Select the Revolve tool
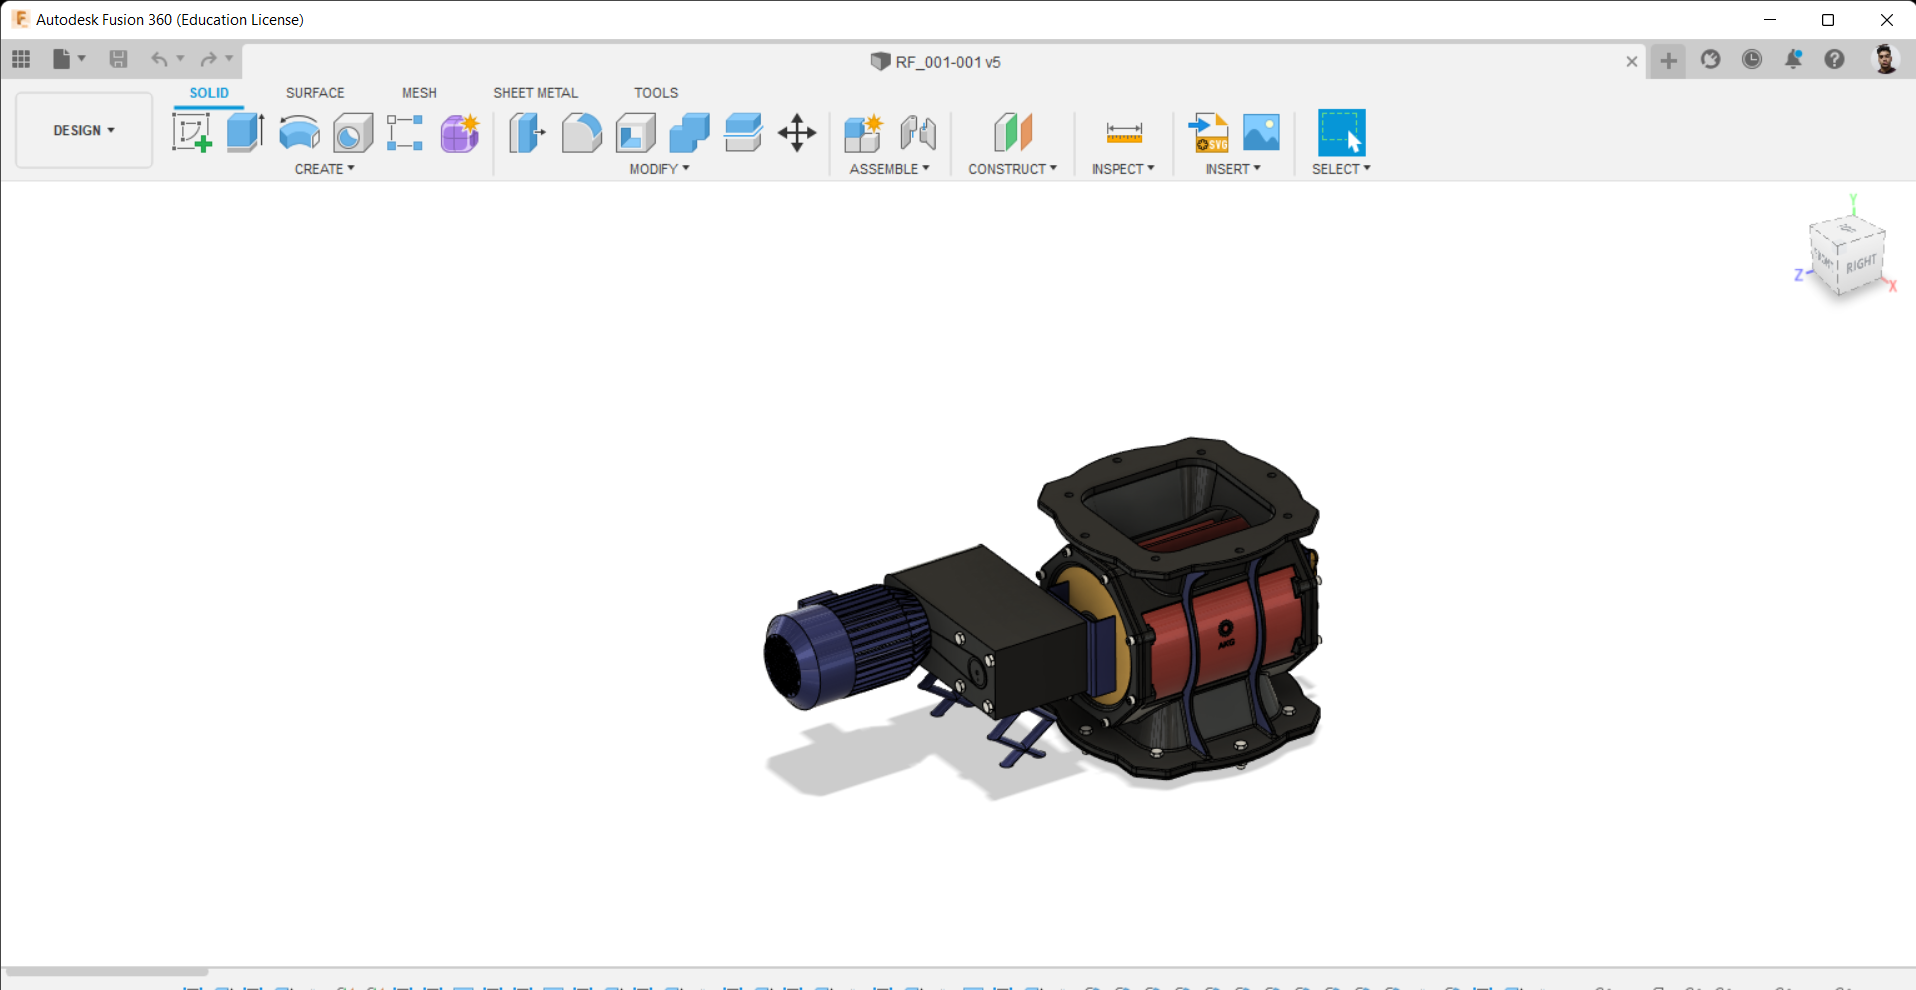 (299, 132)
